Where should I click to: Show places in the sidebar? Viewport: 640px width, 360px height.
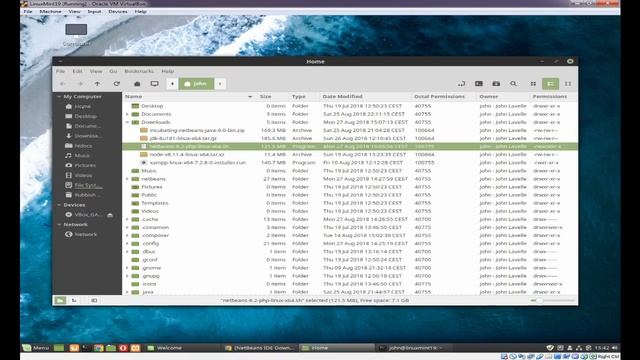[60, 300]
